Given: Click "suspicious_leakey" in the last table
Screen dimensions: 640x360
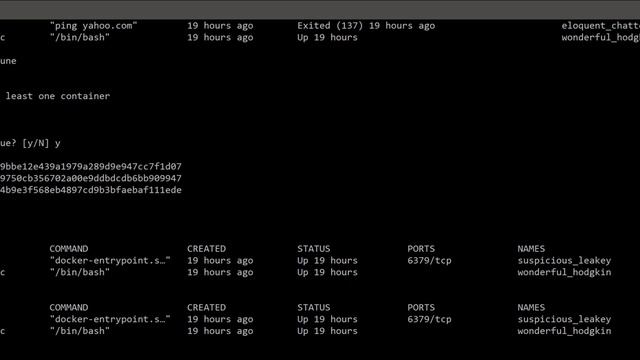Looking at the screenshot, I should click(x=564, y=320).
